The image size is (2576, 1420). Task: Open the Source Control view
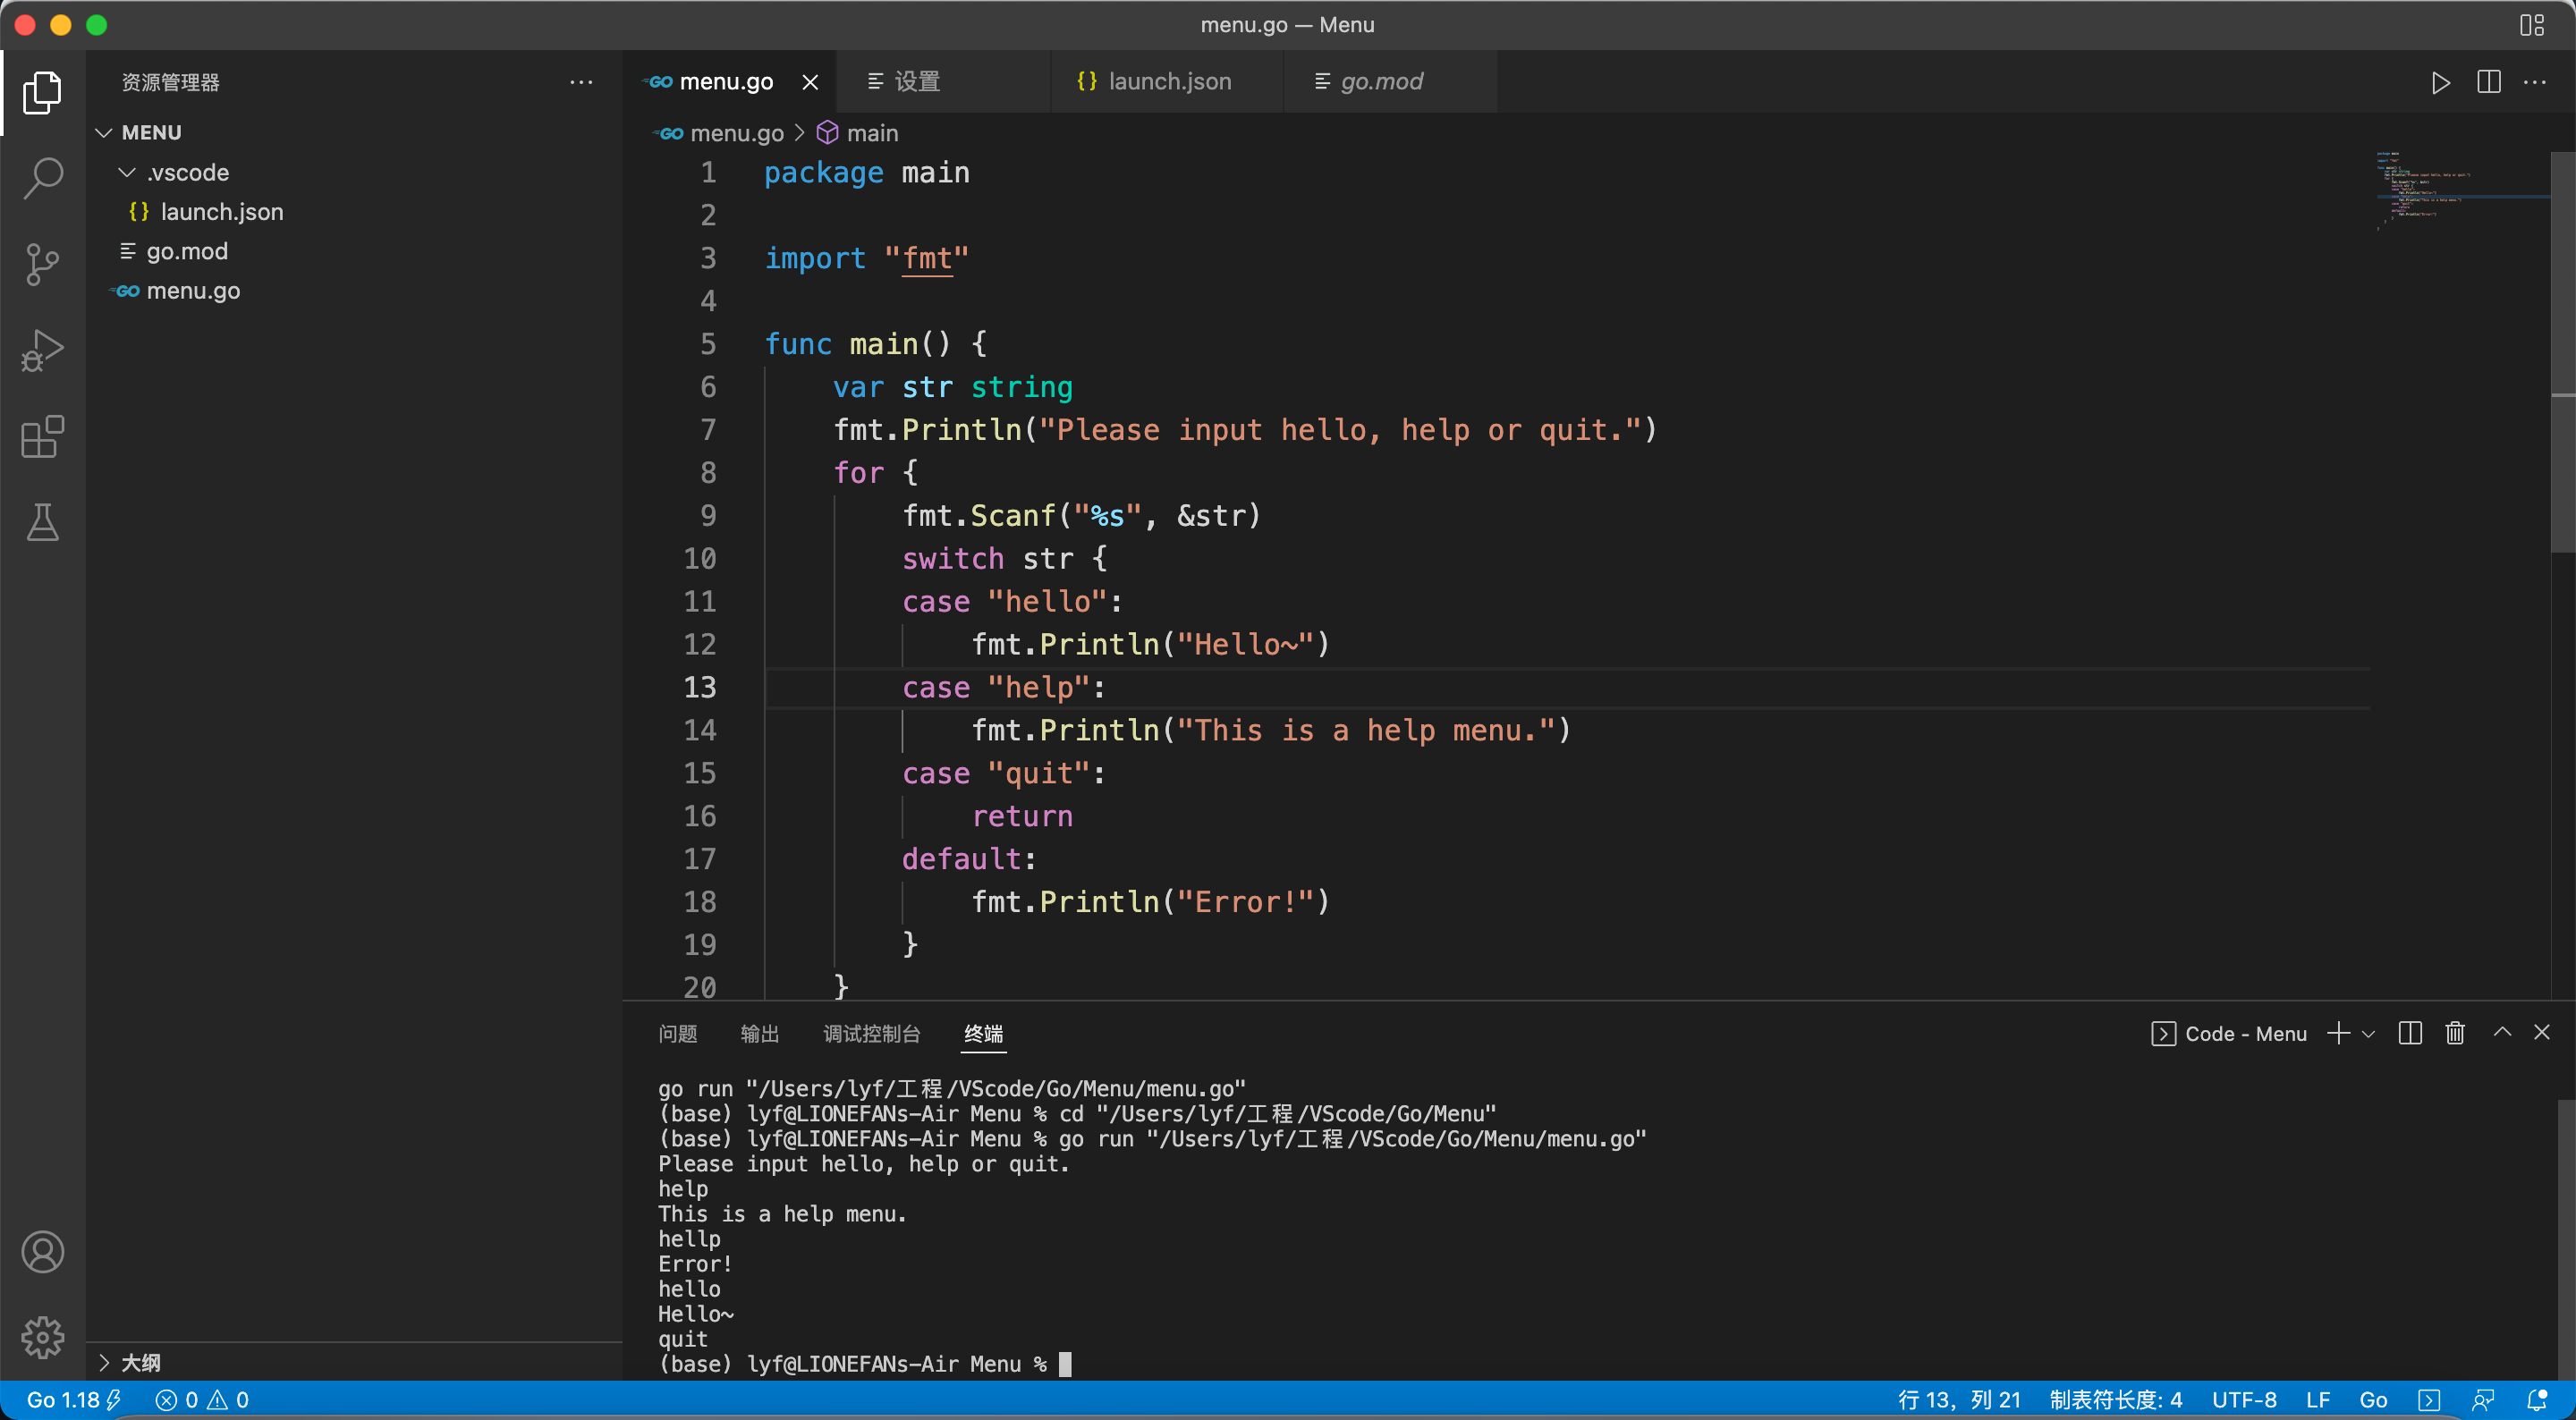tap(42, 264)
